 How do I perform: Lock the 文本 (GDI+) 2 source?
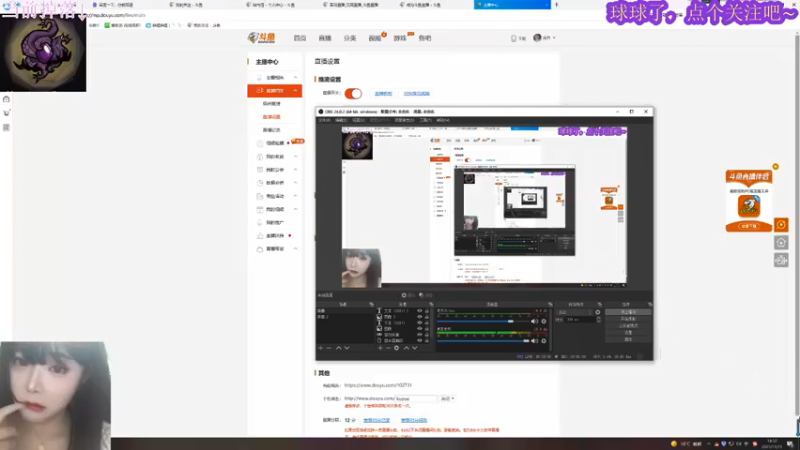pos(427,311)
